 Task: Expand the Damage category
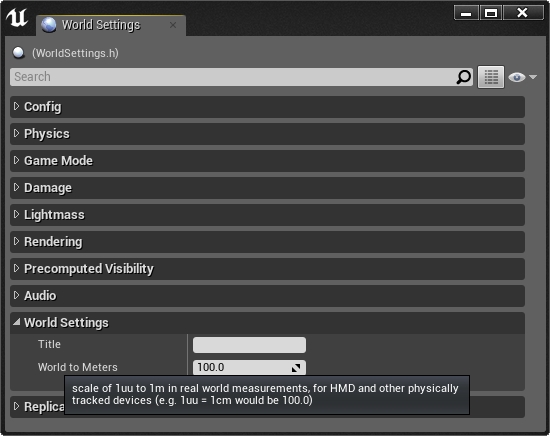point(267,188)
